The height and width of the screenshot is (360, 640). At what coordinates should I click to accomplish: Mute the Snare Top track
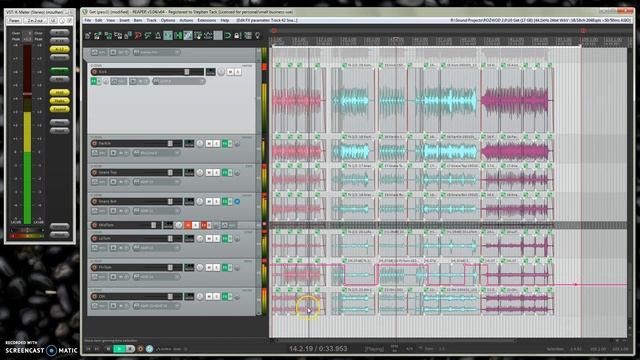pos(209,173)
